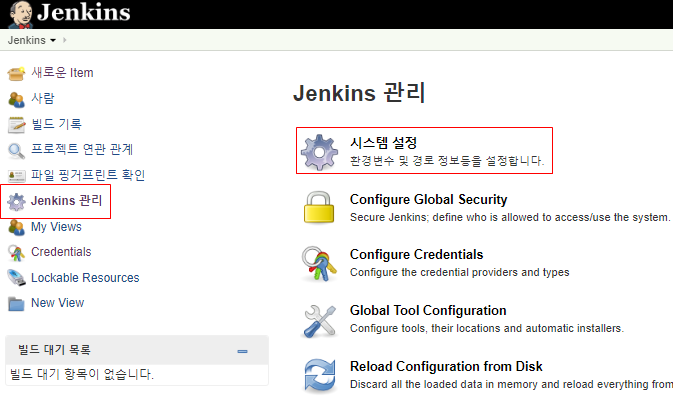
Task: Click the 사람 people icon
Action: tap(16, 99)
